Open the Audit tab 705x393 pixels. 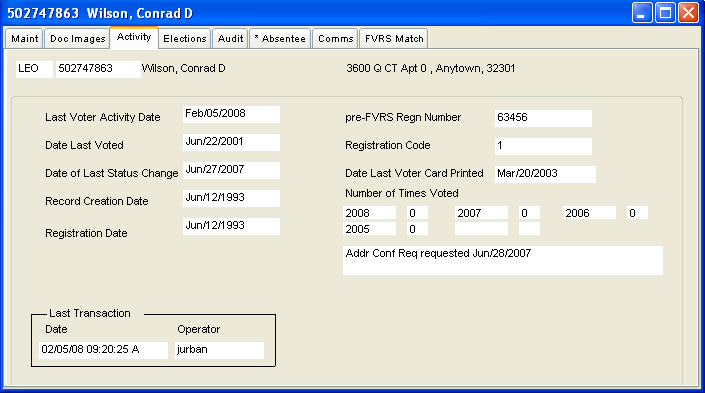[230, 39]
